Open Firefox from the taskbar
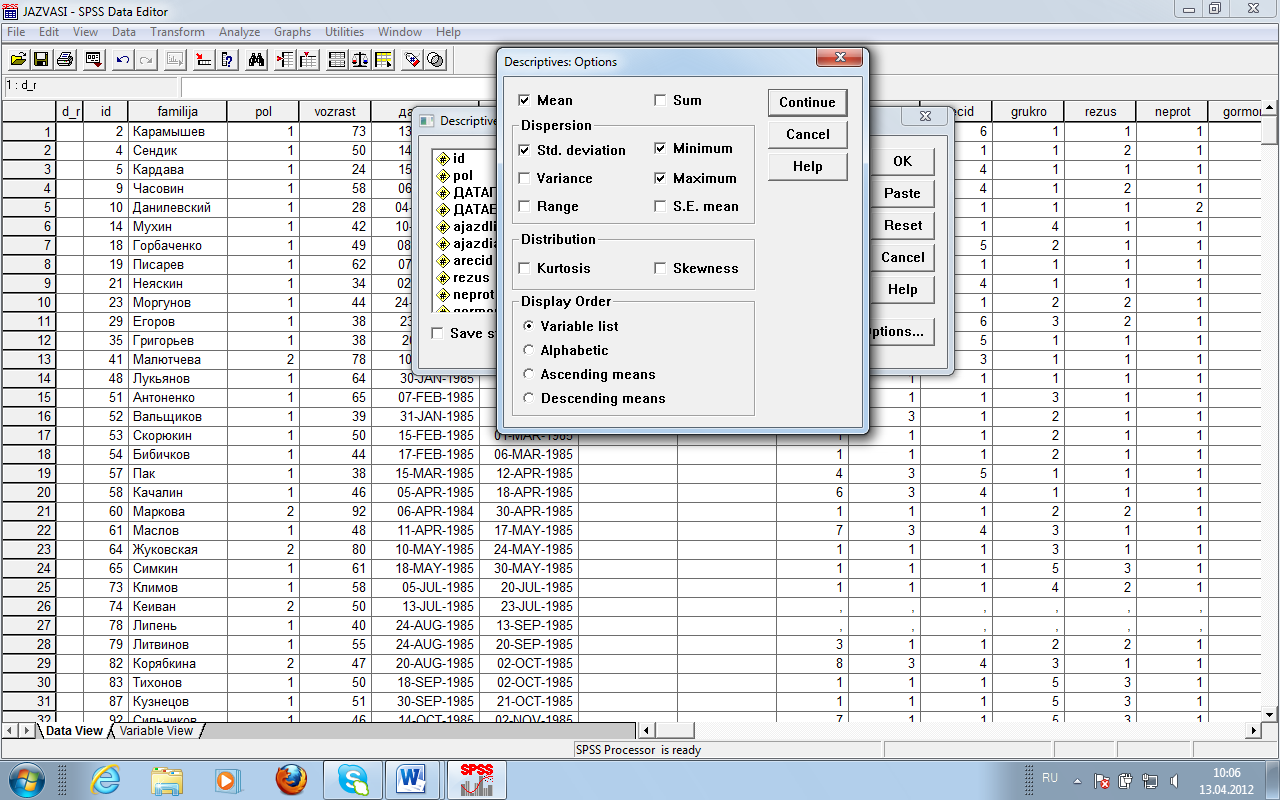This screenshot has width=1280, height=800. tap(291, 778)
